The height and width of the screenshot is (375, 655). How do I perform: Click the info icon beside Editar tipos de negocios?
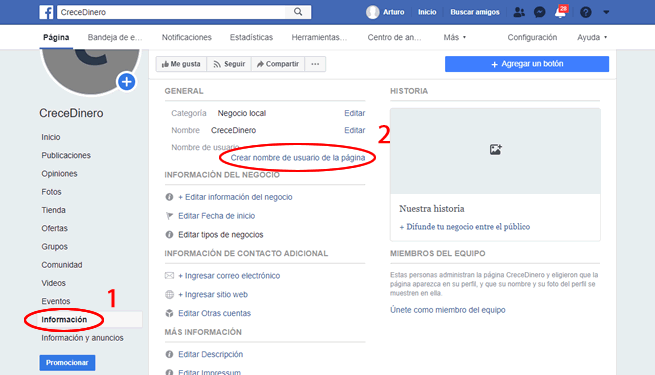pyautogui.click(x=169, y=235)
